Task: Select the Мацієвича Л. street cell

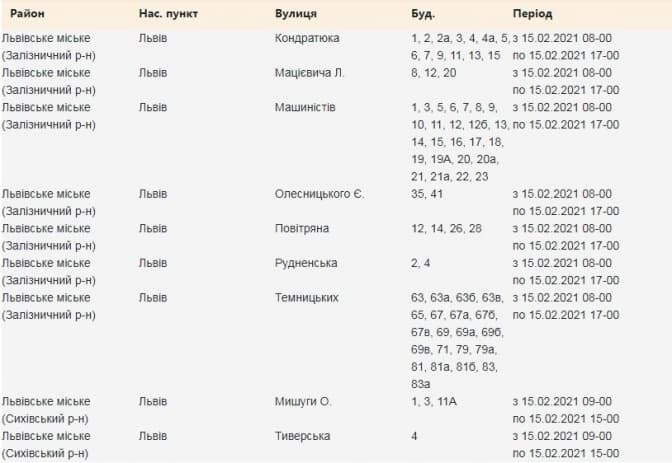Action: pyautogui.click(x=309, y=73)
